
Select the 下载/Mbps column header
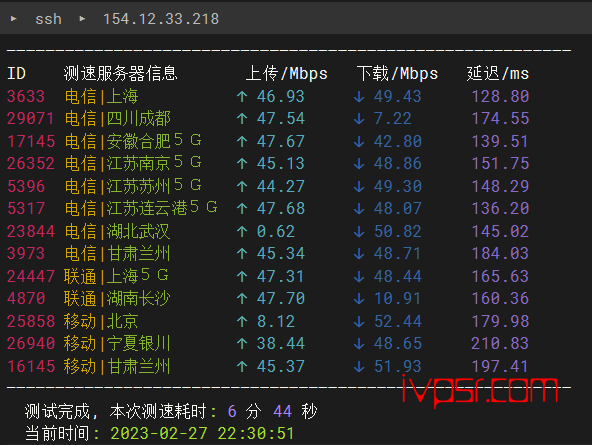397,74
